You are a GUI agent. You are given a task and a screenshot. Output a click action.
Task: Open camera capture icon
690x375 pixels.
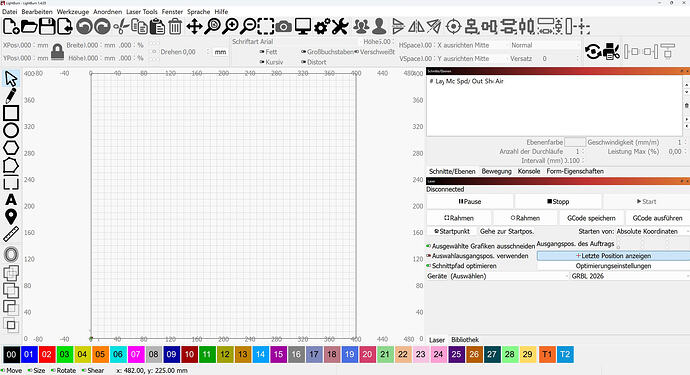click(284, 27)
